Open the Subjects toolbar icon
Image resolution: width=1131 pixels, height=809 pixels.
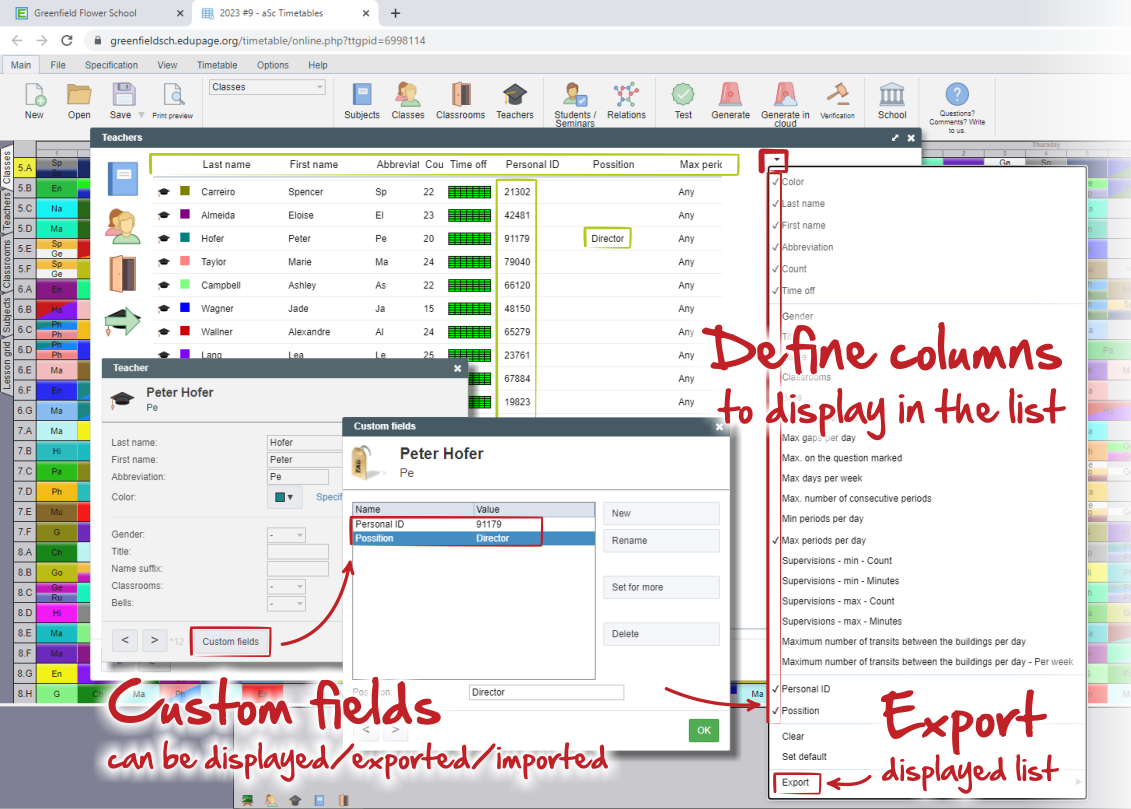click(x=362, y=100)
